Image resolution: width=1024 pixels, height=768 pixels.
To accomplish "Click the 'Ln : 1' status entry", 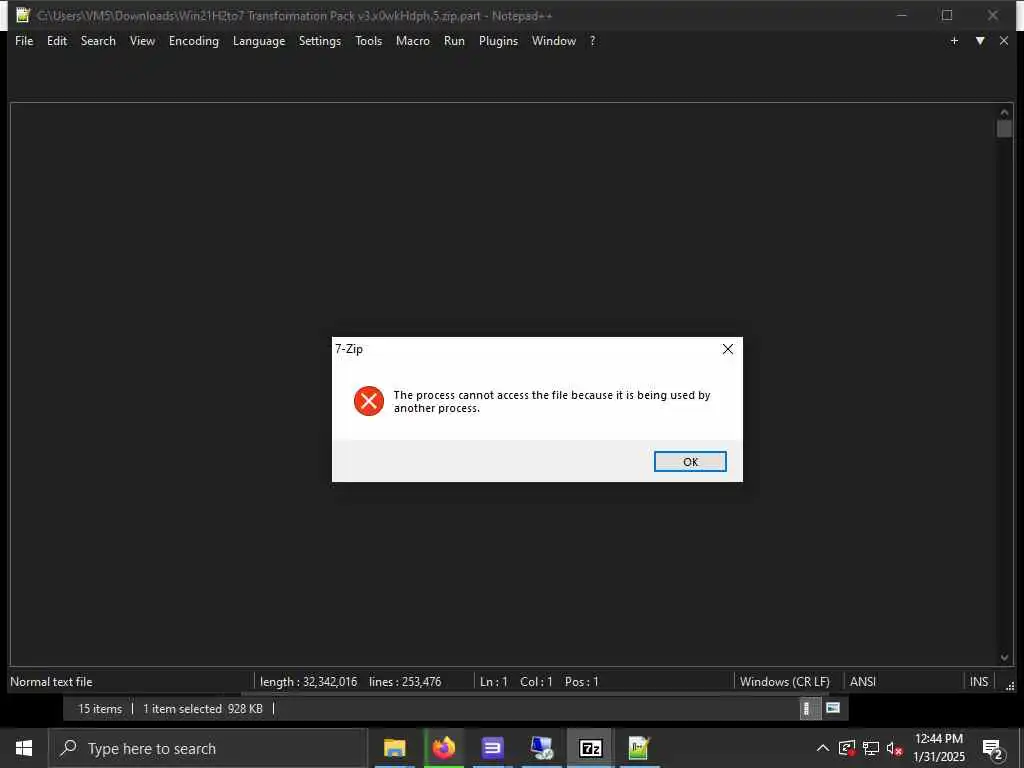I will [494, 682].
